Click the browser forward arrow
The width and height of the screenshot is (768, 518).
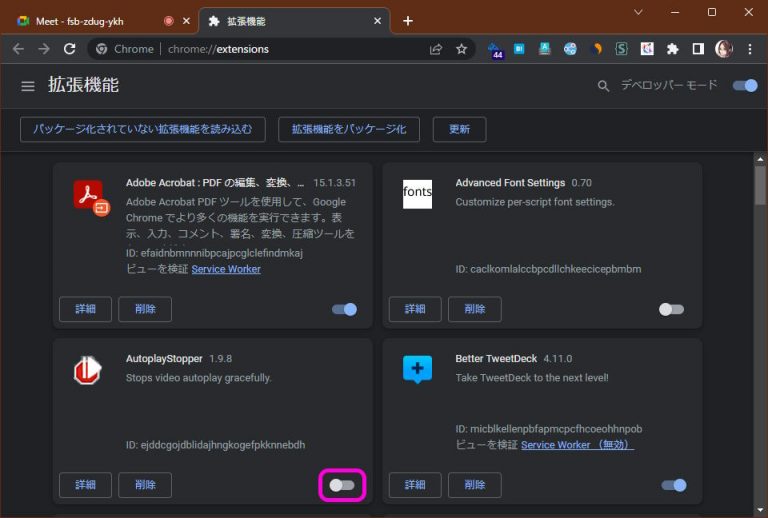(44, 49)
